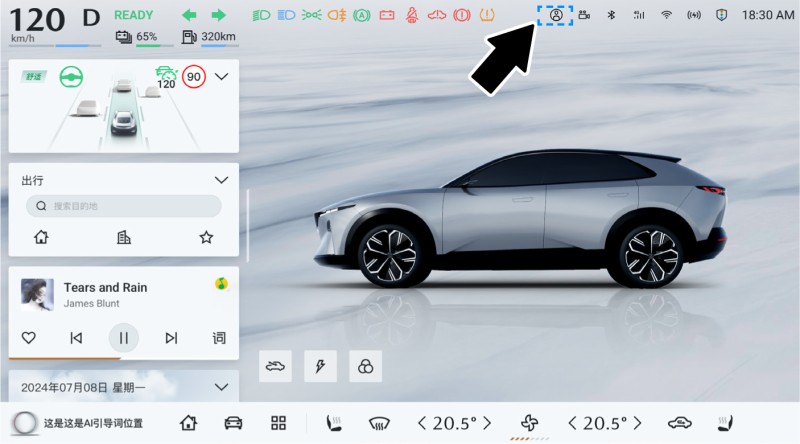
Task: Tap the left turn signal arrow
Action: [x=189, y=15]
